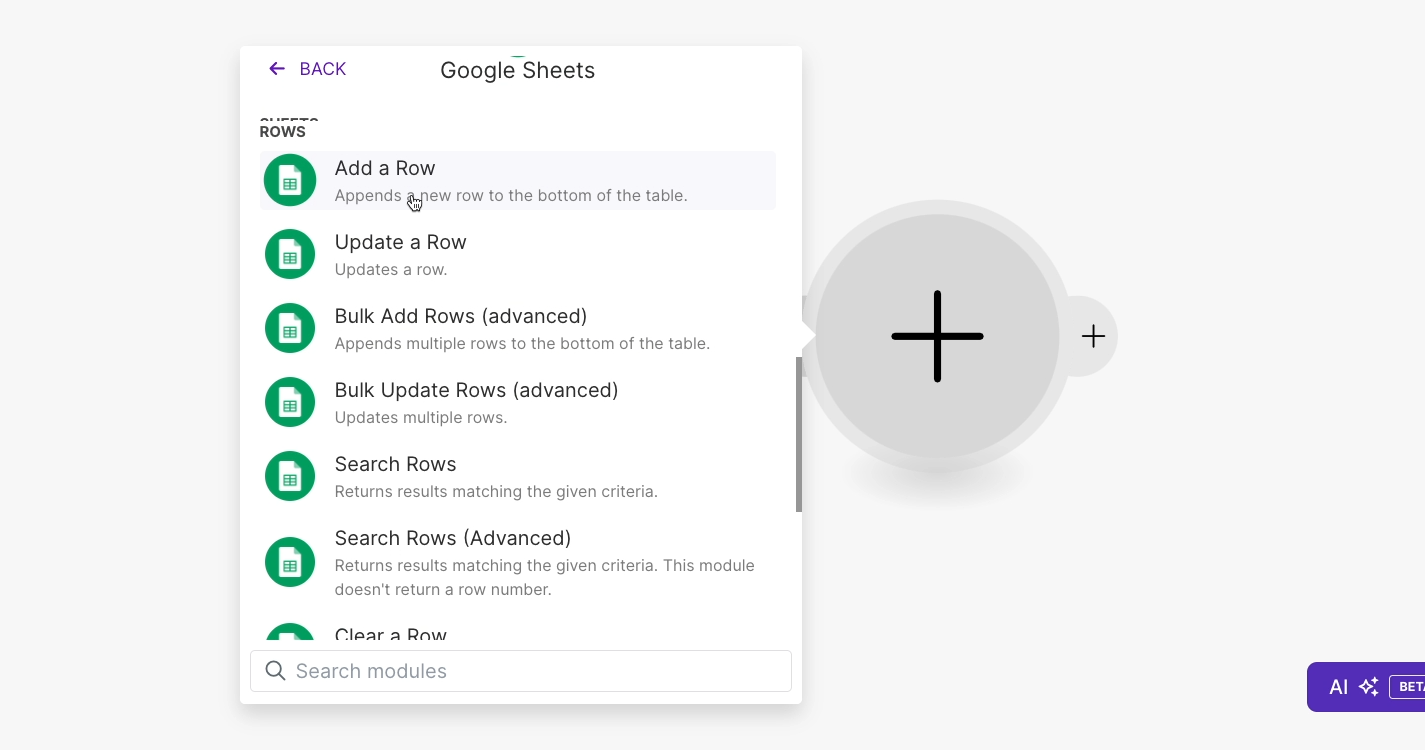
Task: Click the AI sparkle icon
Action: [1369, 687]
